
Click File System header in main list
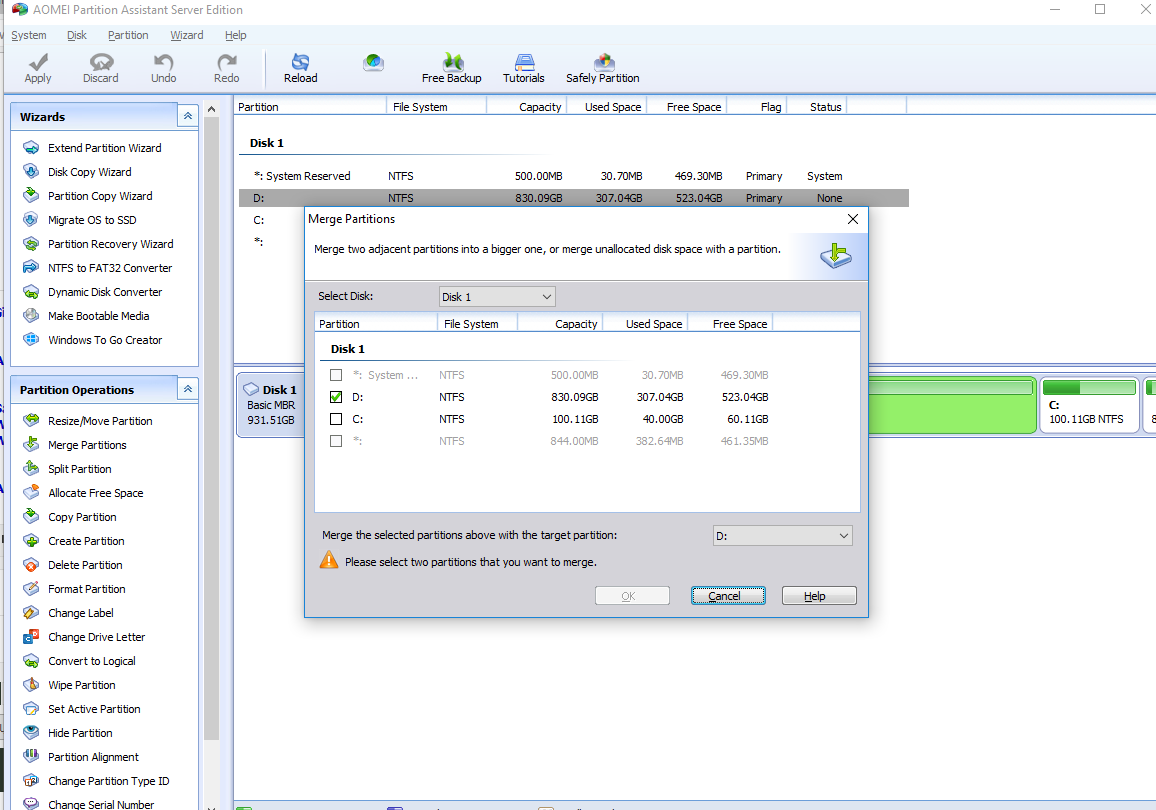[x=436, y=107]
